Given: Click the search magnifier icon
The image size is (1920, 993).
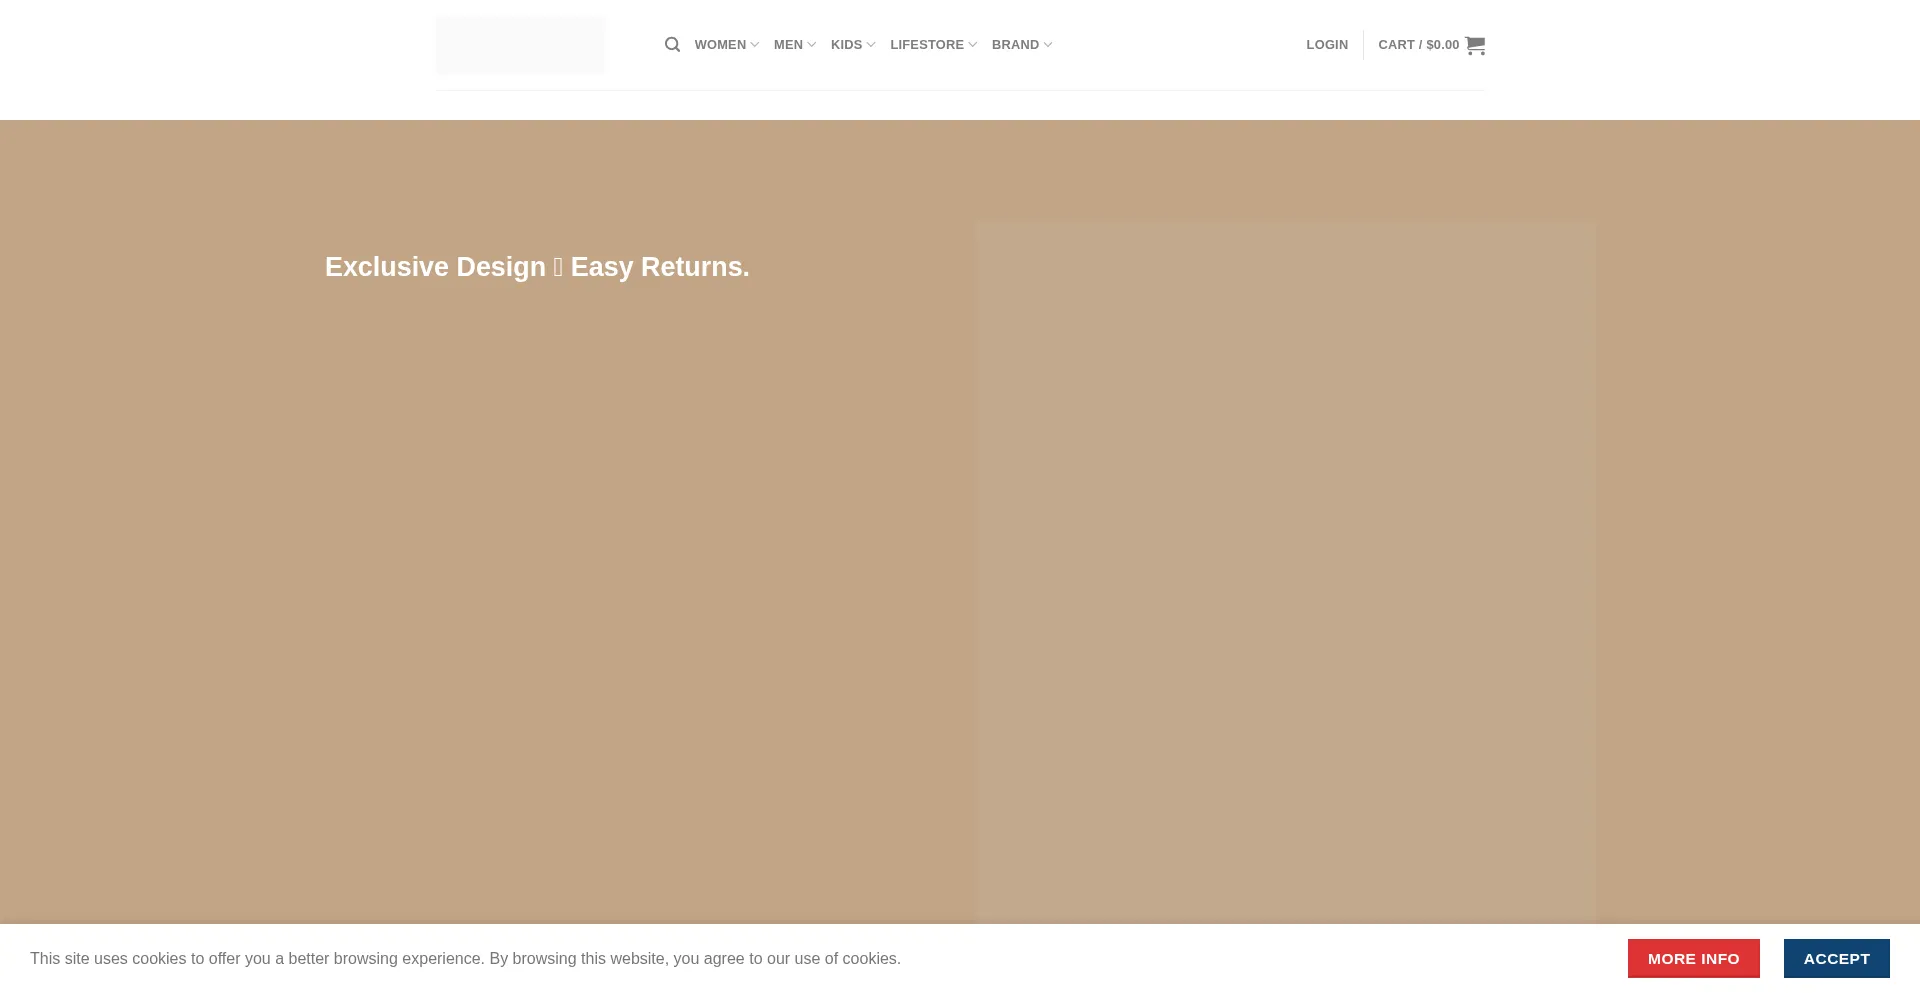Looking at the screenshot, I should pyautogui.click(x=672, y=45).
